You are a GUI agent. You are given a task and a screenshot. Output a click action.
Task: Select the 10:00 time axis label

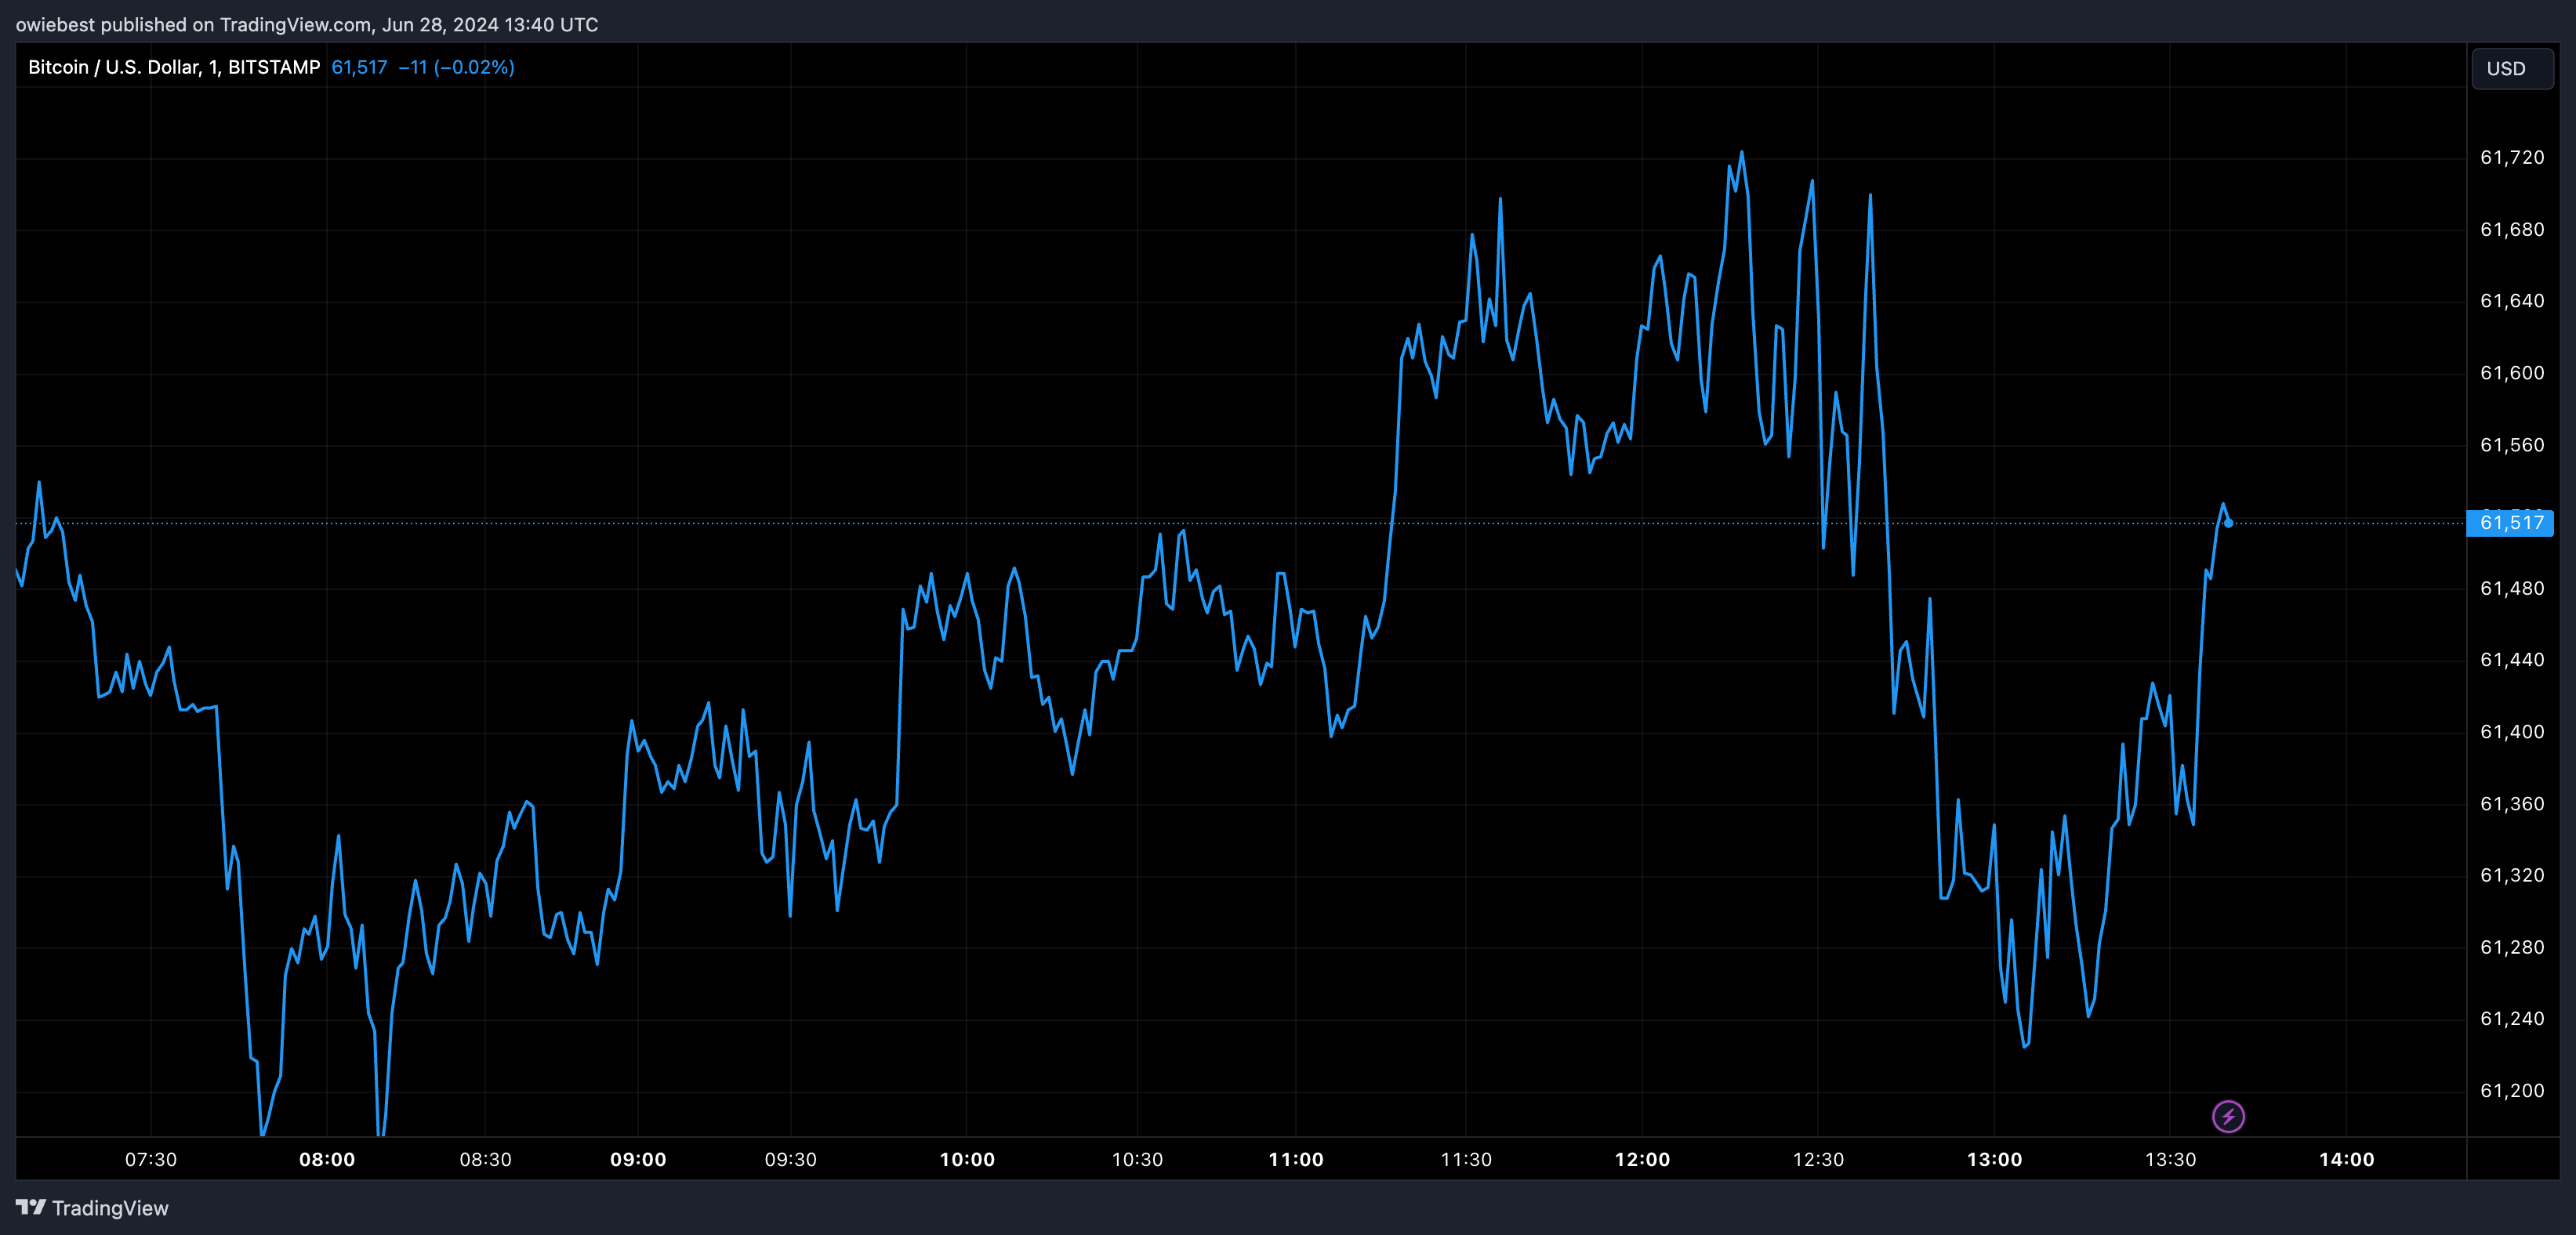click(967, 1159)
